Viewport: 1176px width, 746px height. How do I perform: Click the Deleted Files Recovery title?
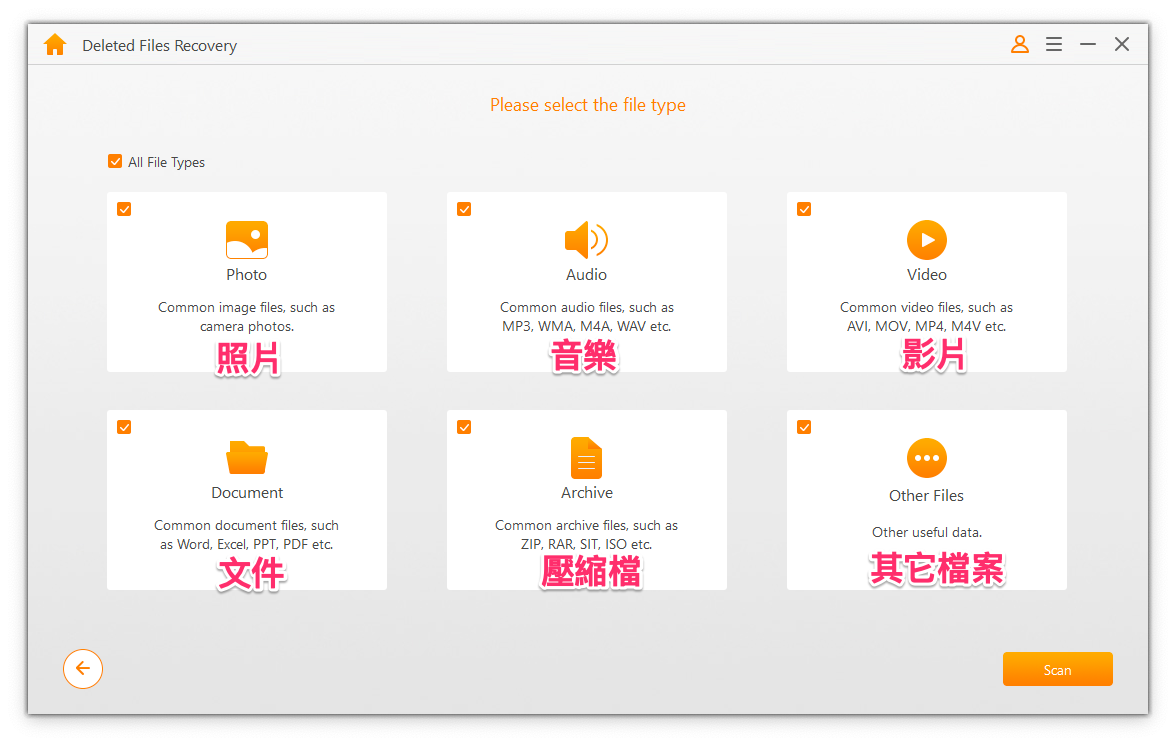click(x=160, y=46)
